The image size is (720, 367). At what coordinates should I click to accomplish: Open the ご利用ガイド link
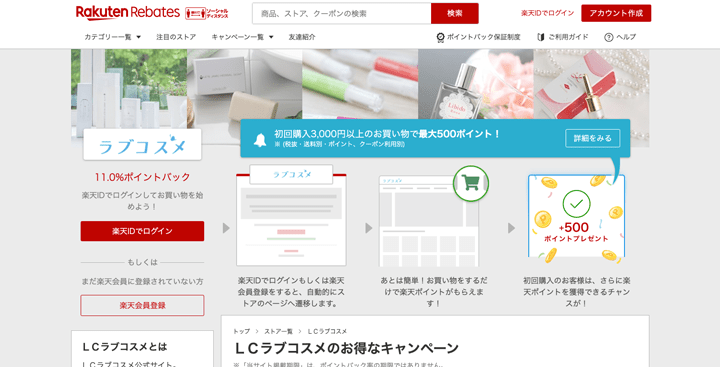click(x=568, y=37)
